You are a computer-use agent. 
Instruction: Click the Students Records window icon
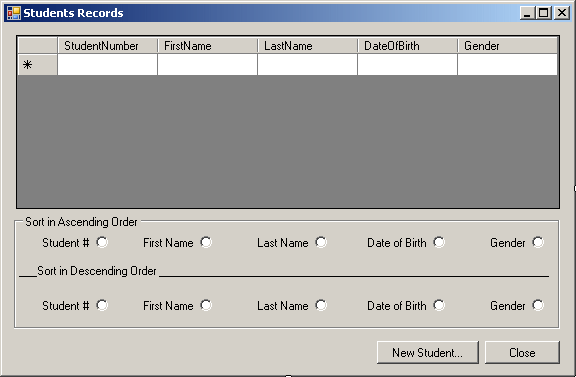coord(14,13)
